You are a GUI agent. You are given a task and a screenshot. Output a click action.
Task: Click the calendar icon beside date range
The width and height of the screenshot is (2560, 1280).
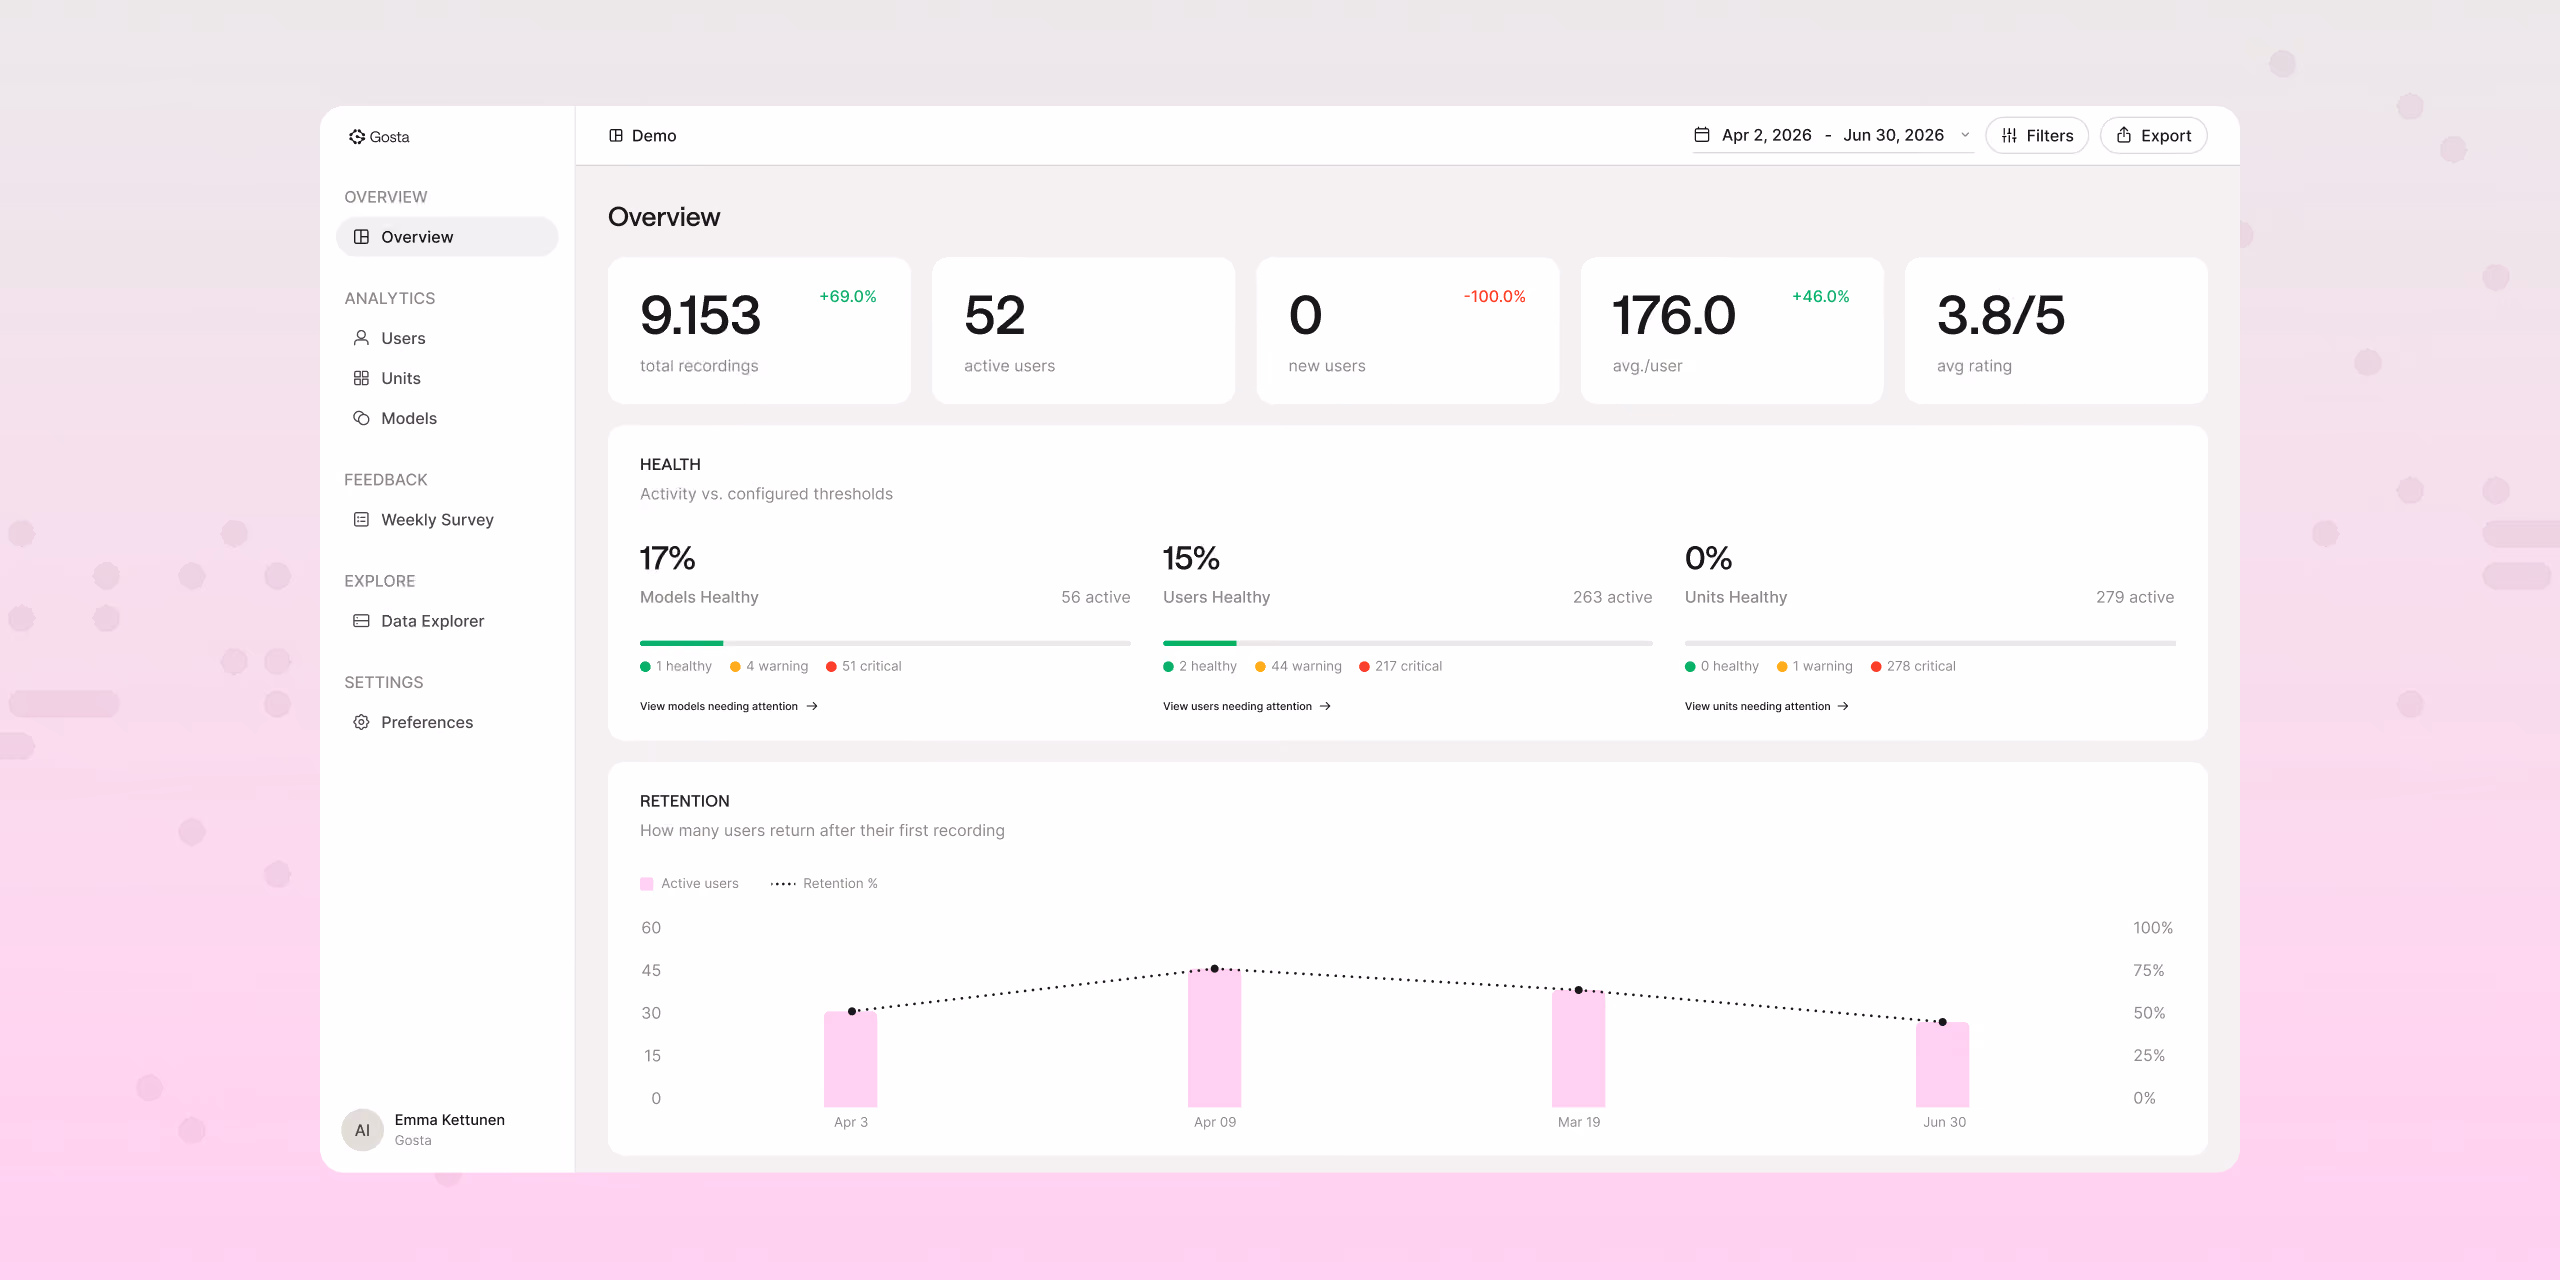click(x=1701, y=135)
